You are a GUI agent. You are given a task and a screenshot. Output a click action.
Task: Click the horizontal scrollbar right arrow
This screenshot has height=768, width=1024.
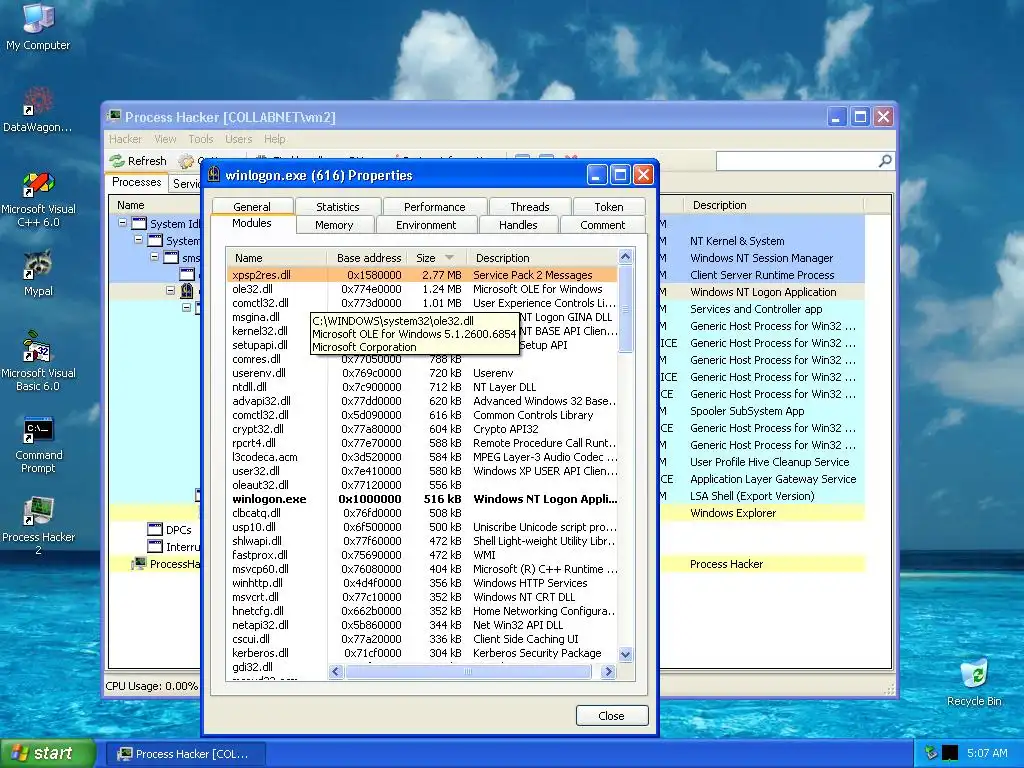[x=609, y=671]
